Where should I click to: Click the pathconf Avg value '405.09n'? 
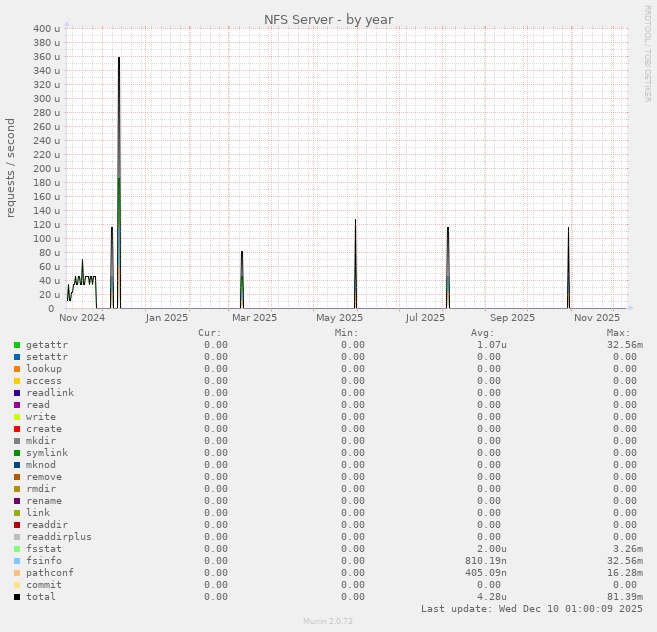click(486, 573)
